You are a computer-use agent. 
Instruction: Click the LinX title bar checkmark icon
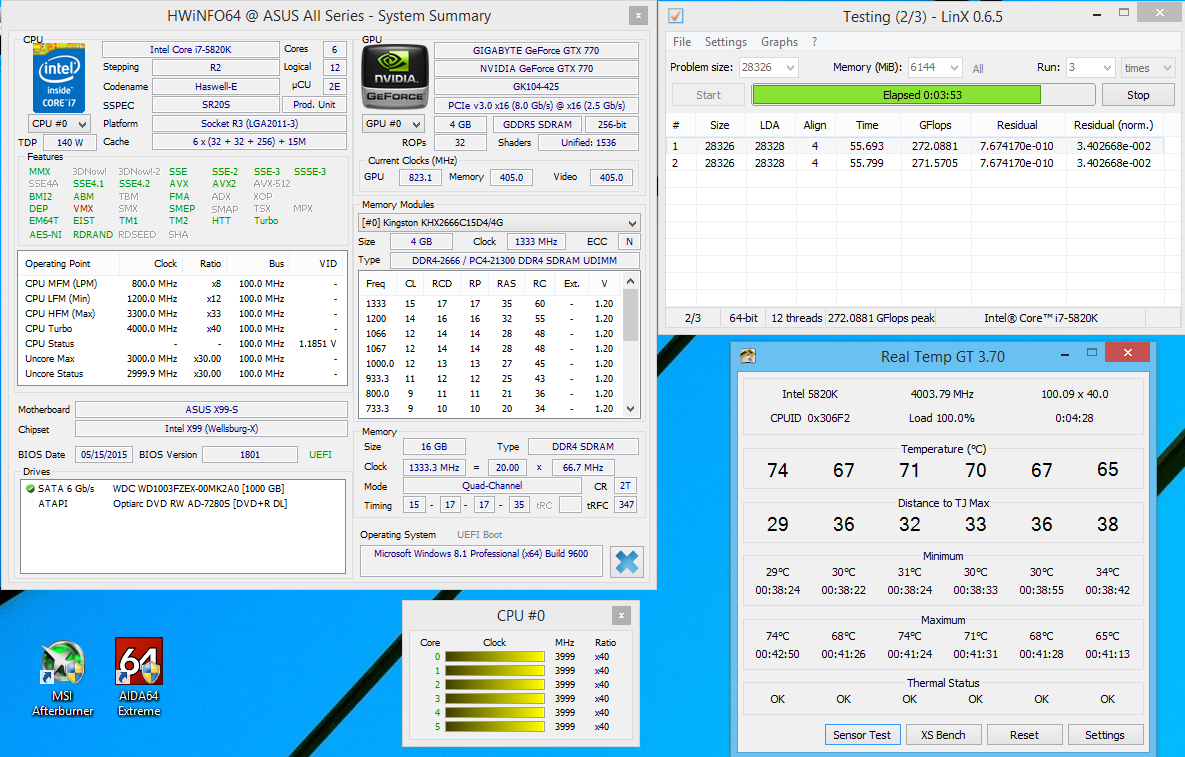676,16
